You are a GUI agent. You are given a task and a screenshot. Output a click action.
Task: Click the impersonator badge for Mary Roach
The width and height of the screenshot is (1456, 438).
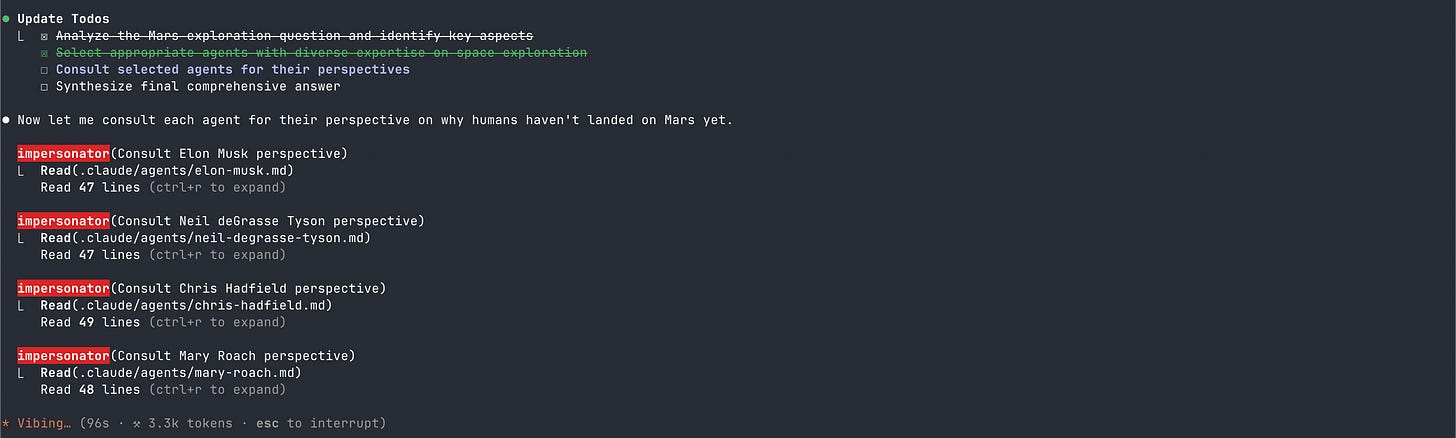63,356
